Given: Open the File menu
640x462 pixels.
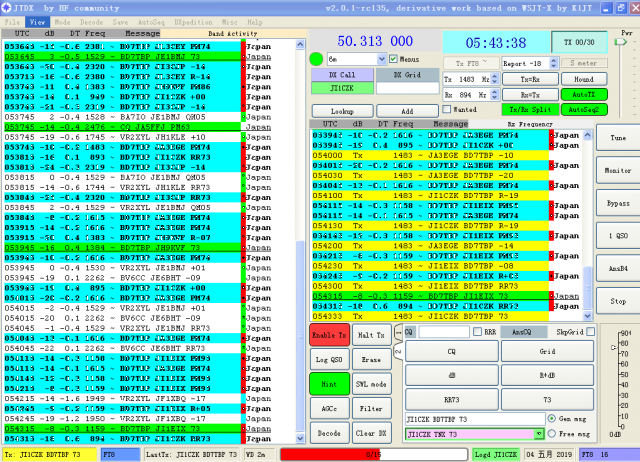Looking at the screenshot, I should click(x=12, y=22).
